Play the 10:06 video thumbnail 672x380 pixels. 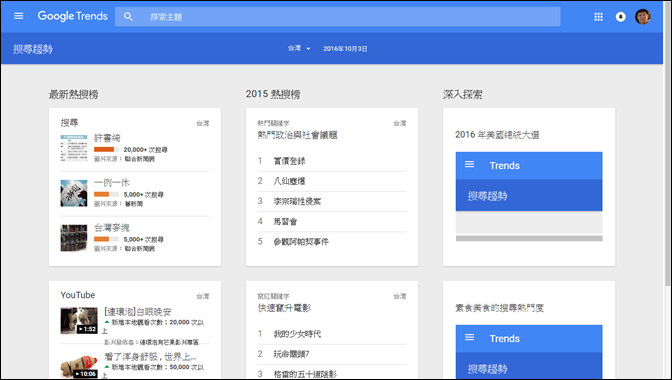pos(79,366)
